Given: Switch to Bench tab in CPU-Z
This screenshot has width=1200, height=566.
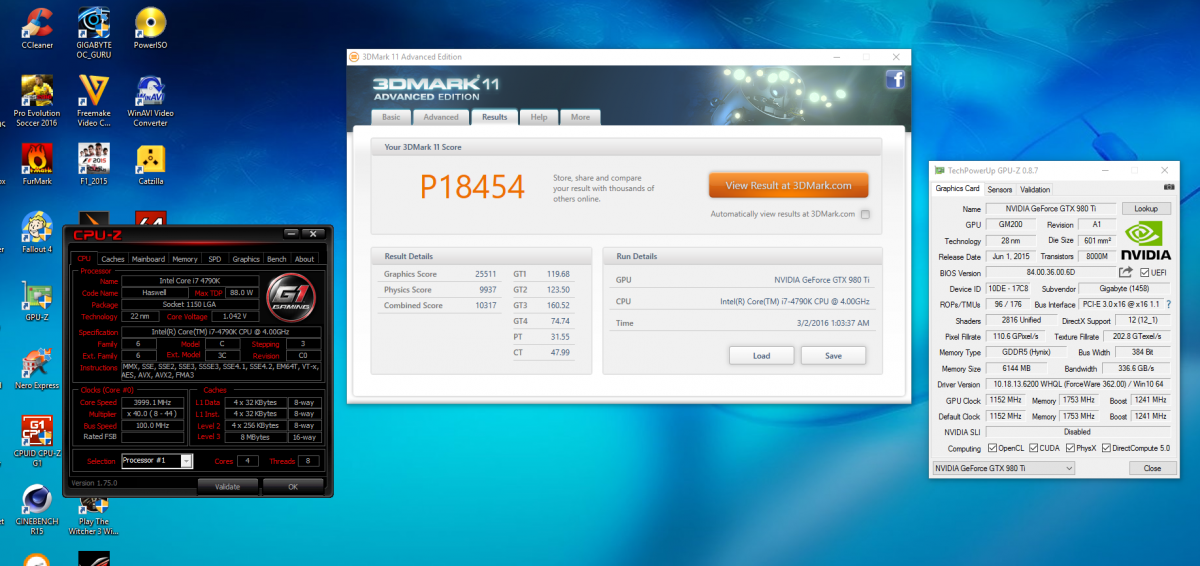Looking at the screenshot, I should [277, 259].
